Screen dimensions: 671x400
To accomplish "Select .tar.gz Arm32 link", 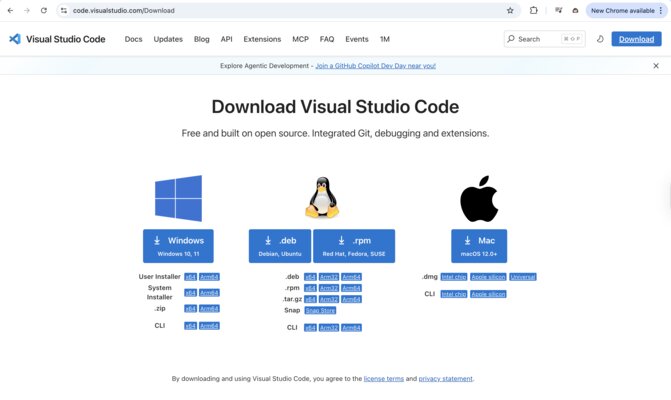I will [329, 299].
